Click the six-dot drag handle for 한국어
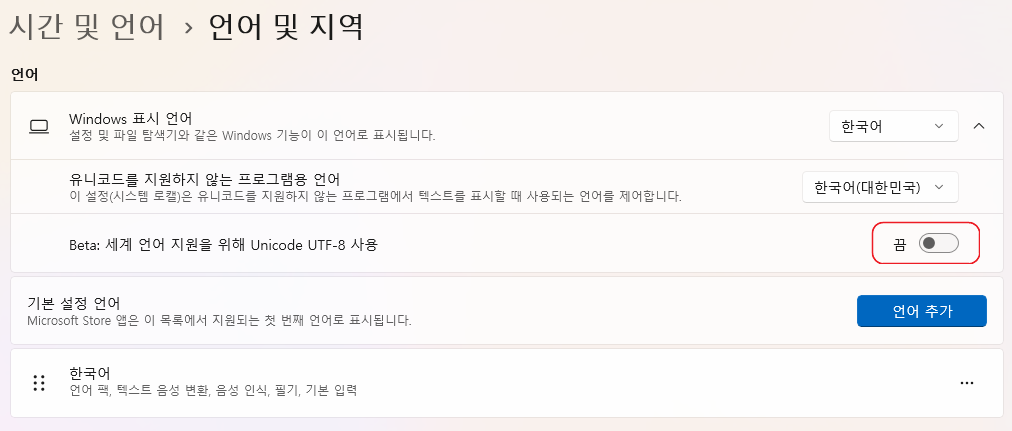This screenshot has height=431, width=1012. 39,382
